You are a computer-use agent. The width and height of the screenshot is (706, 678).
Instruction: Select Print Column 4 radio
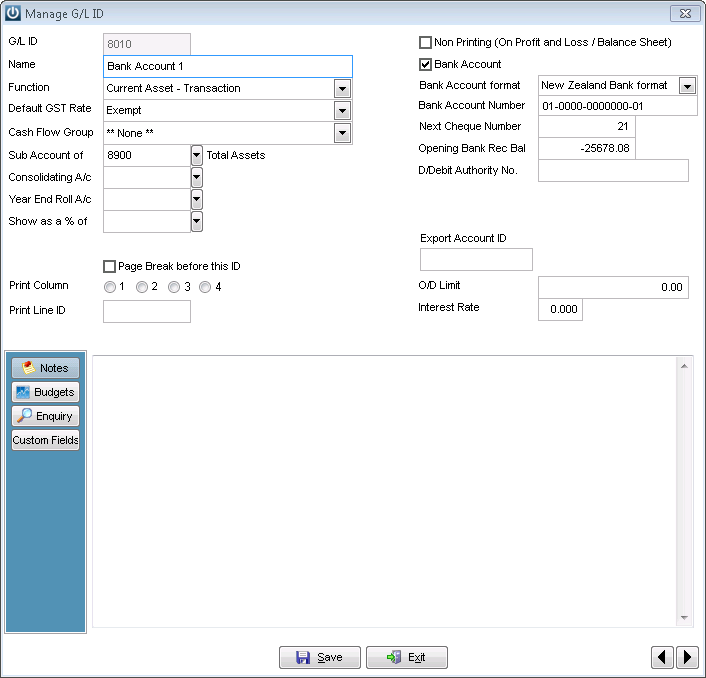point(205,287)
